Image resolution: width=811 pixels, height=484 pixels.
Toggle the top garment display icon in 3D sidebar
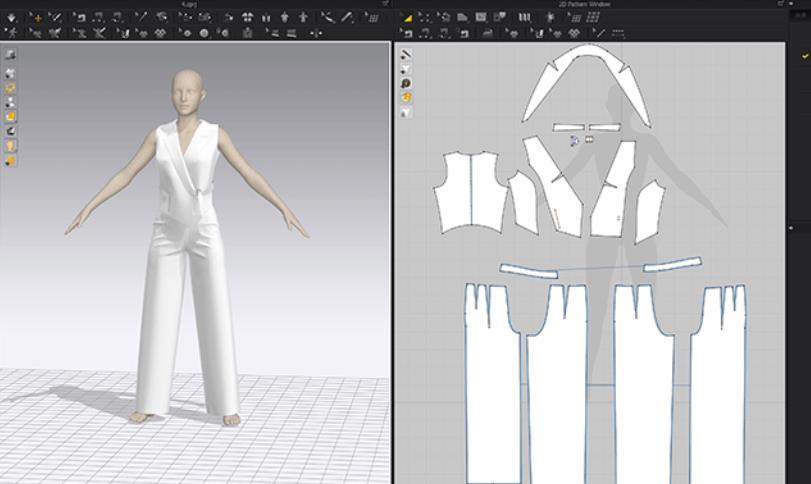point(11,55)
